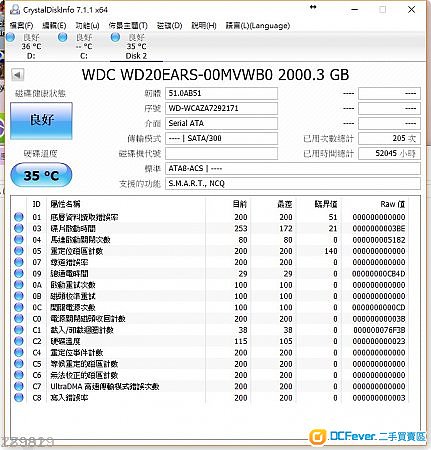The image size is (431, 450).
Task: Switch to the Disk 2 35 °C tab
Action: 136,47
